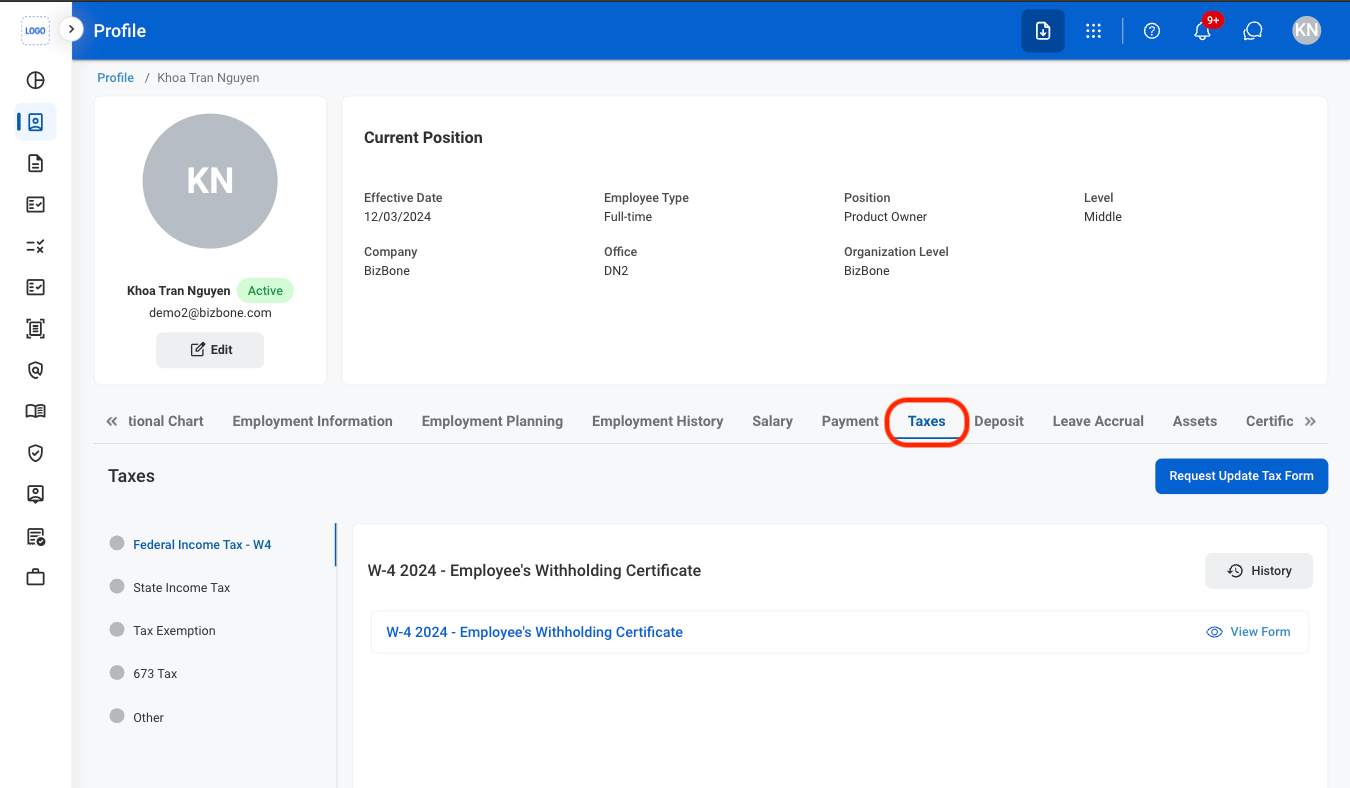Viewport: 1350px width, 788px height.
Task: Click Request Update Tax Form button
Action: (1241, 476)
